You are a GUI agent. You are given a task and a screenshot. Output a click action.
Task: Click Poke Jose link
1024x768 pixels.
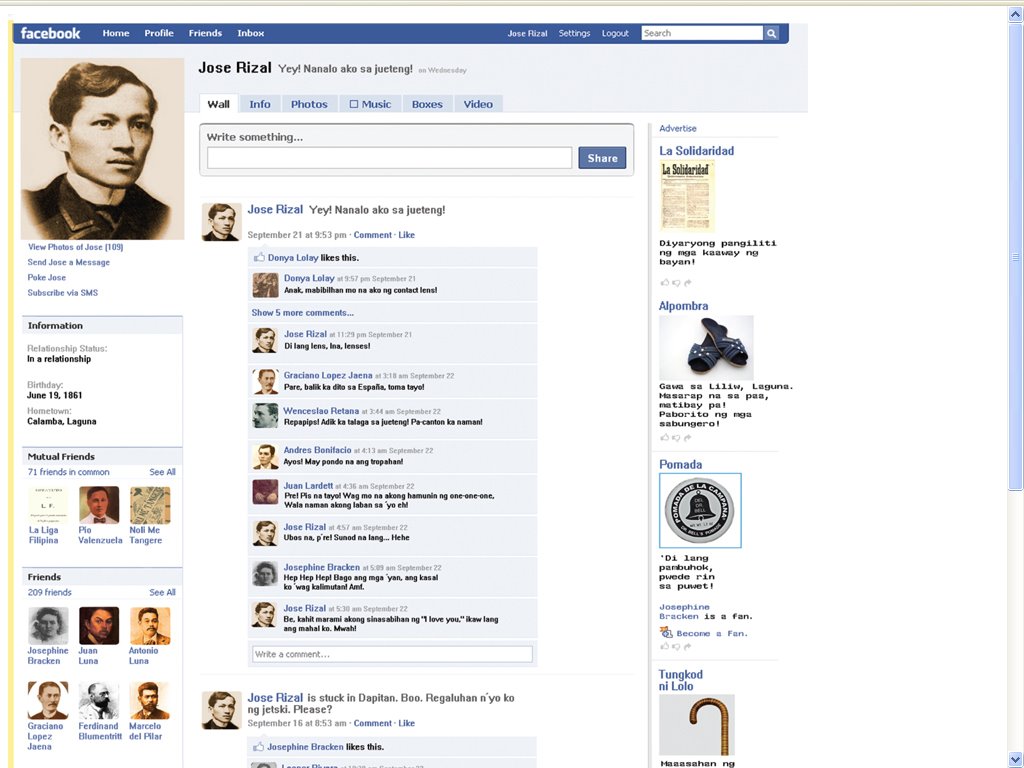click(x=46, y=278)
